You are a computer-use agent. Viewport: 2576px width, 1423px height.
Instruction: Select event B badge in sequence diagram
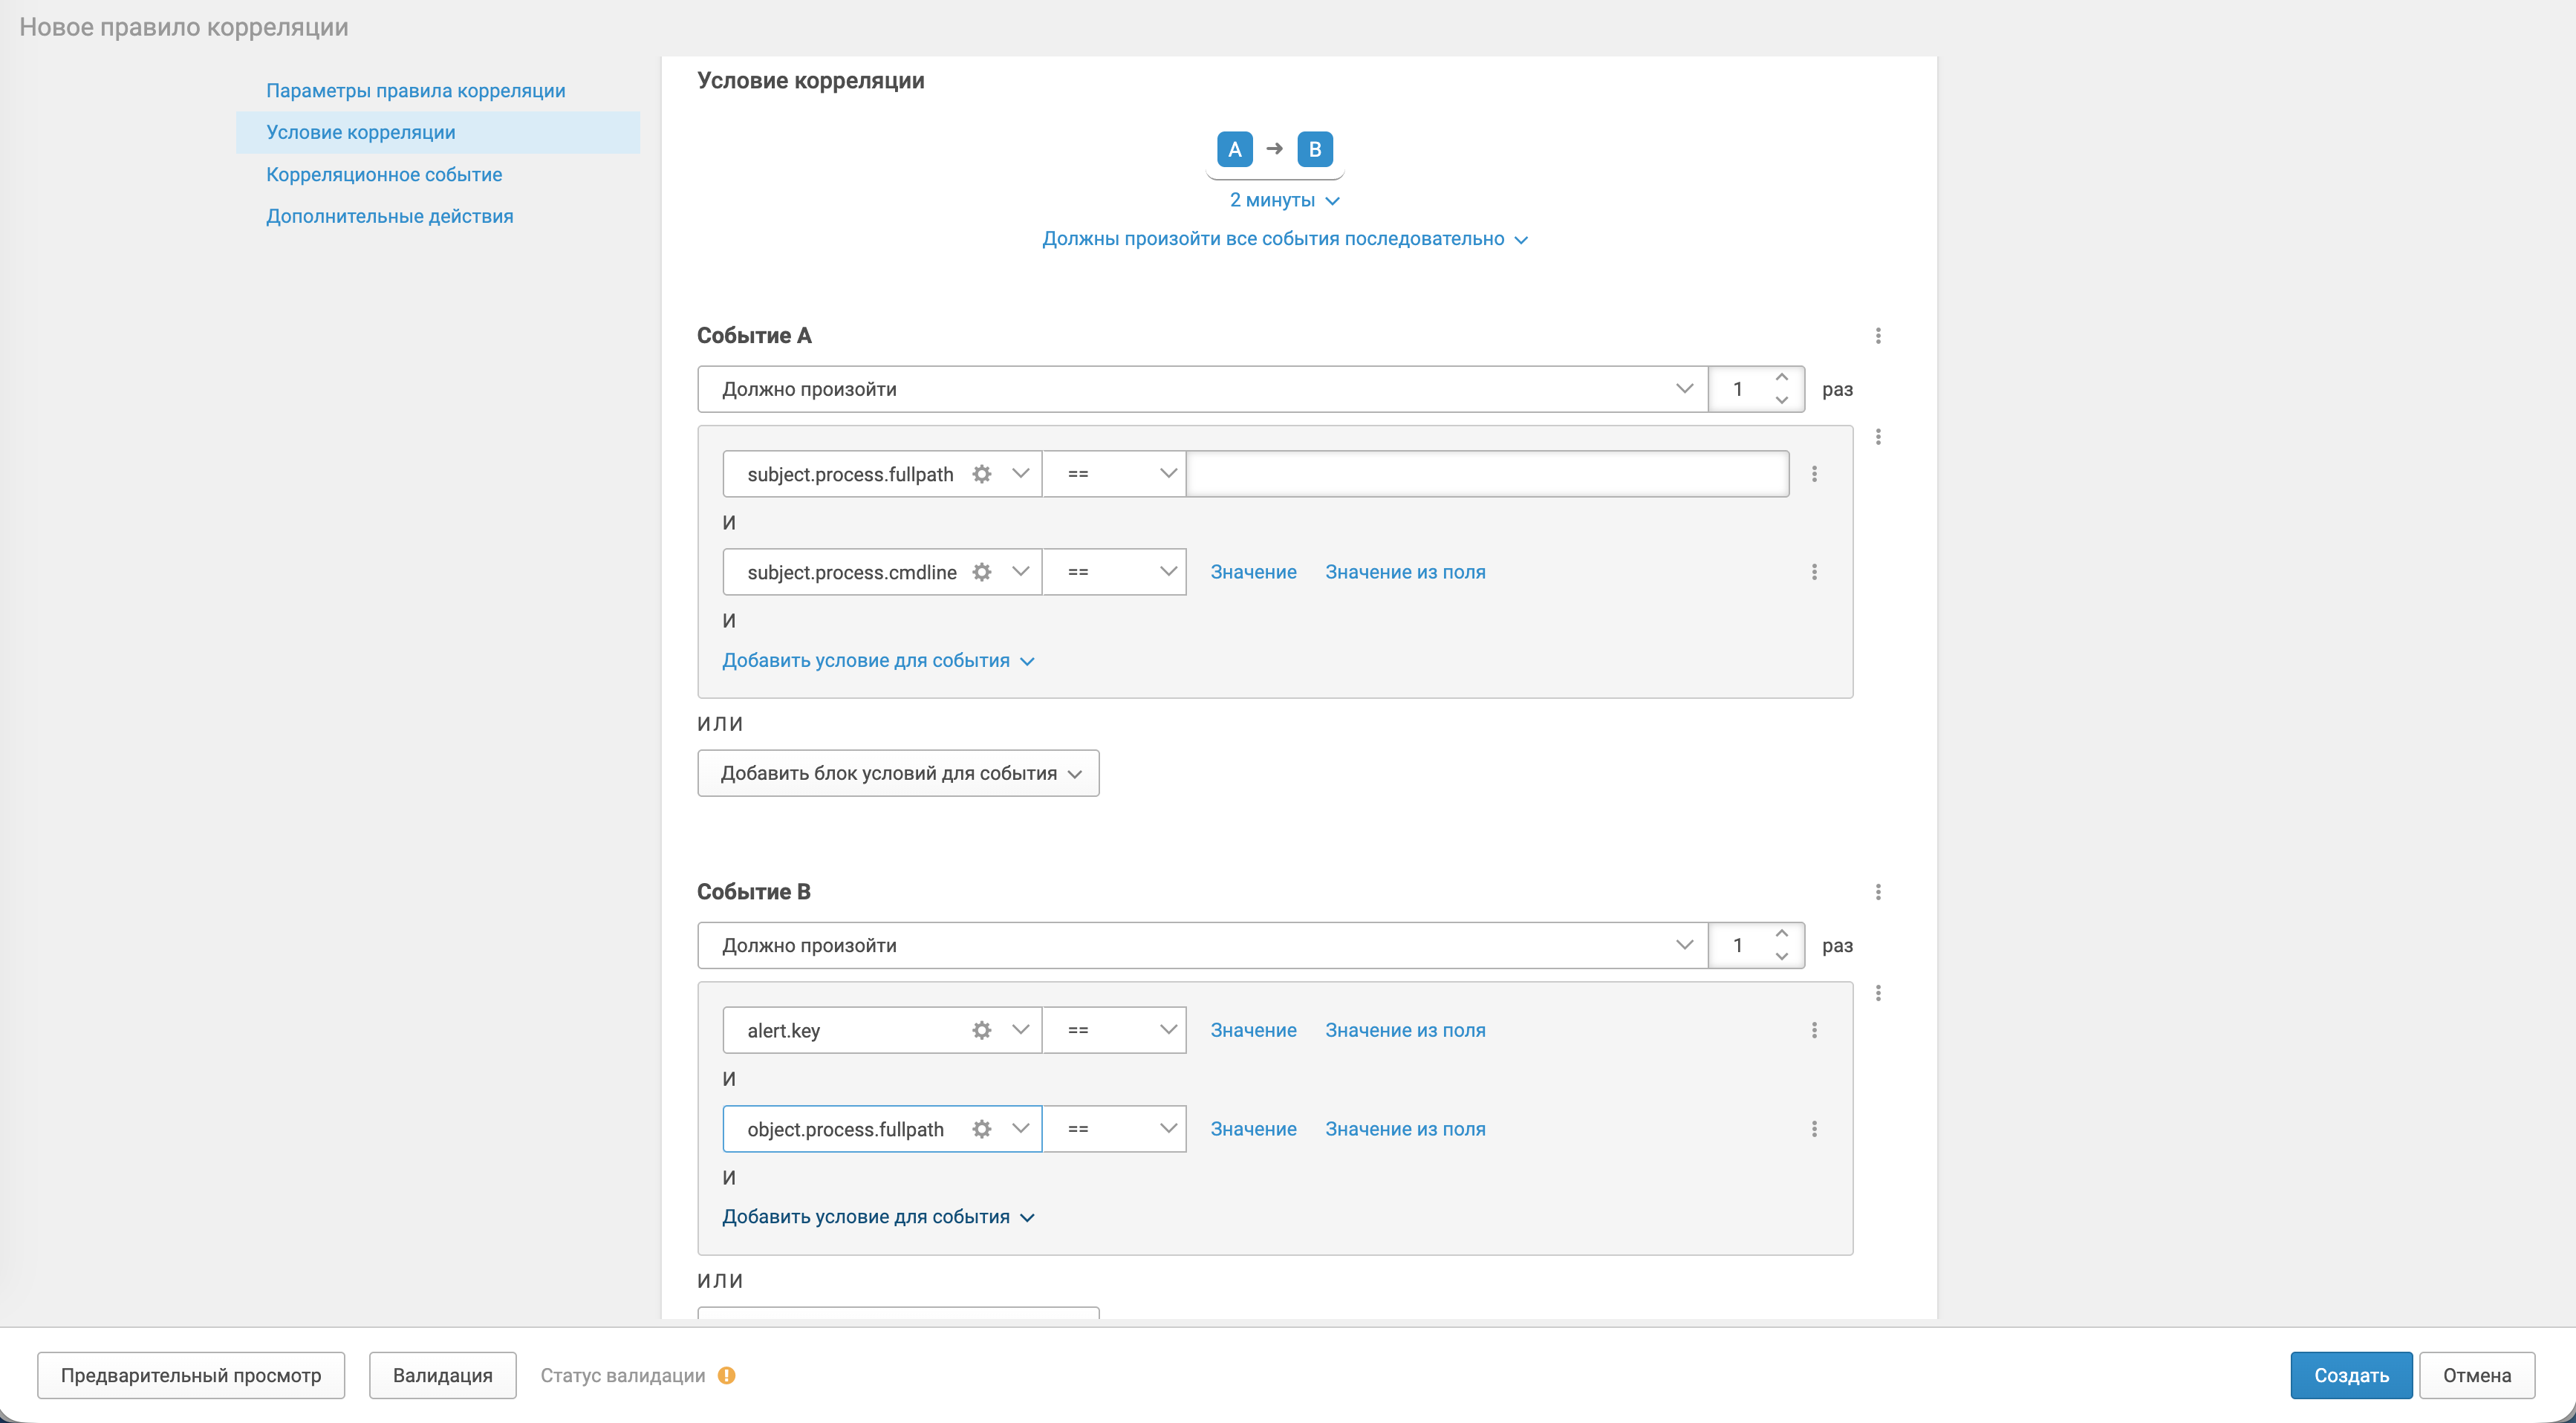[1315, 149]
